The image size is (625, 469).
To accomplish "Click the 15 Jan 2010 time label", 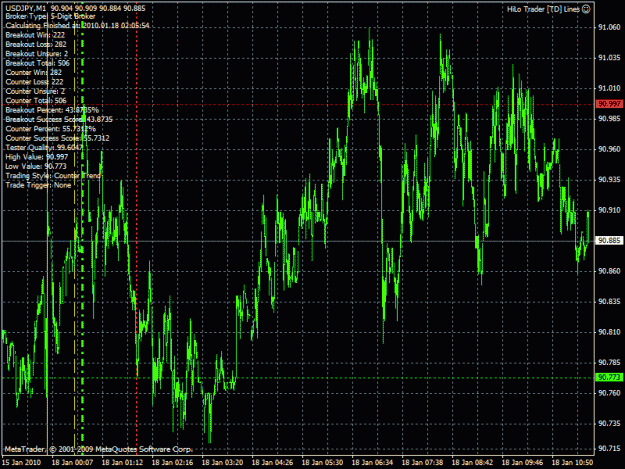I will (22, 462).
